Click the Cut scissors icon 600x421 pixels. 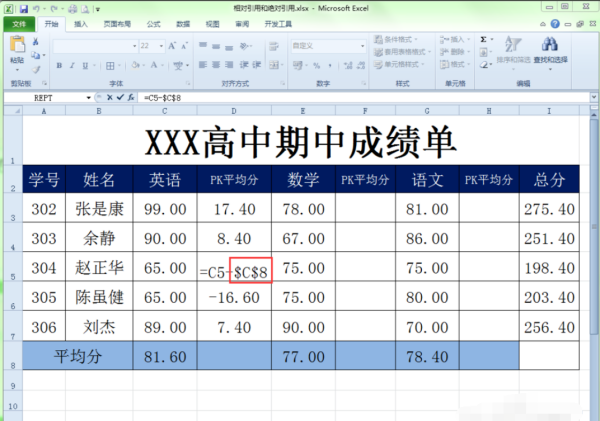coord(36,41)
